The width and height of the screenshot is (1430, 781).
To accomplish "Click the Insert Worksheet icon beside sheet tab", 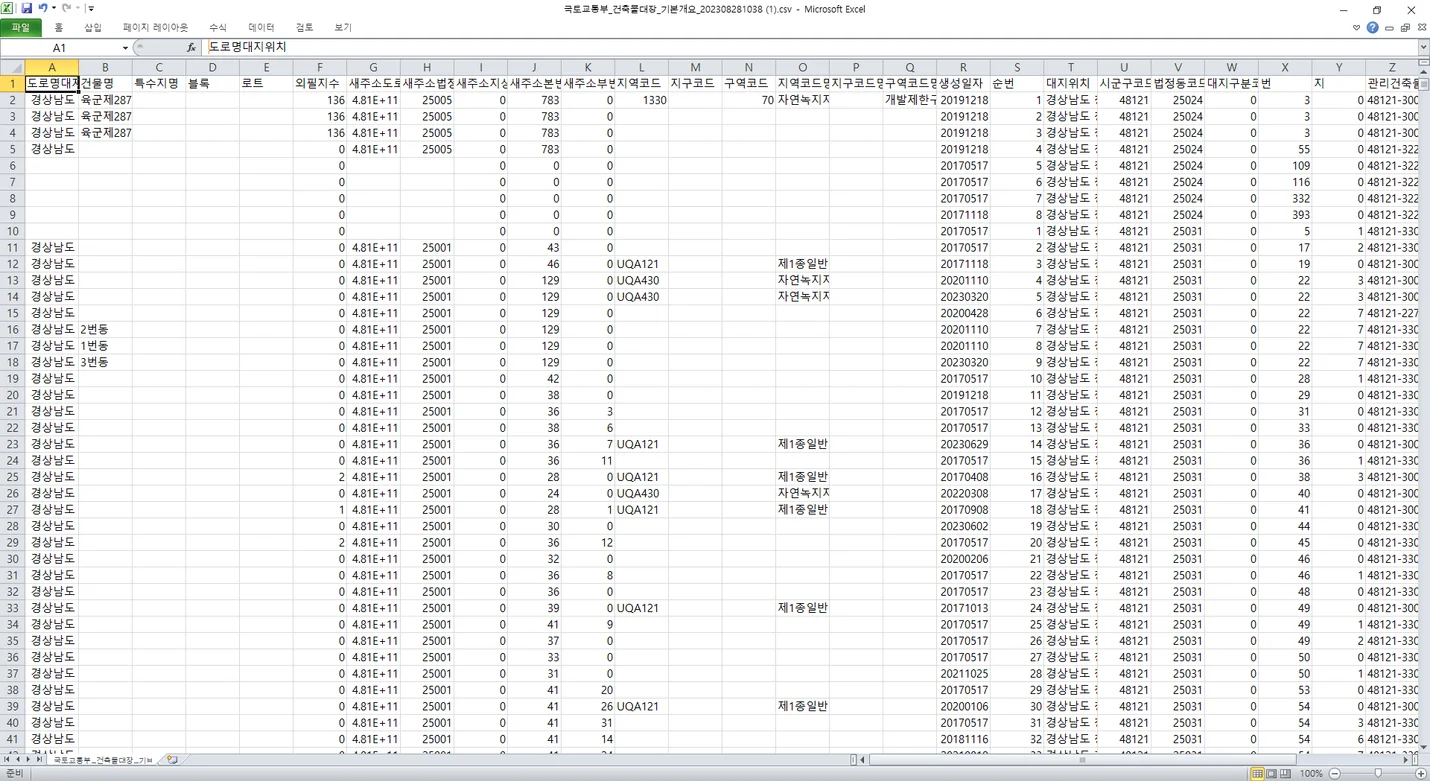I will (172, 760).
